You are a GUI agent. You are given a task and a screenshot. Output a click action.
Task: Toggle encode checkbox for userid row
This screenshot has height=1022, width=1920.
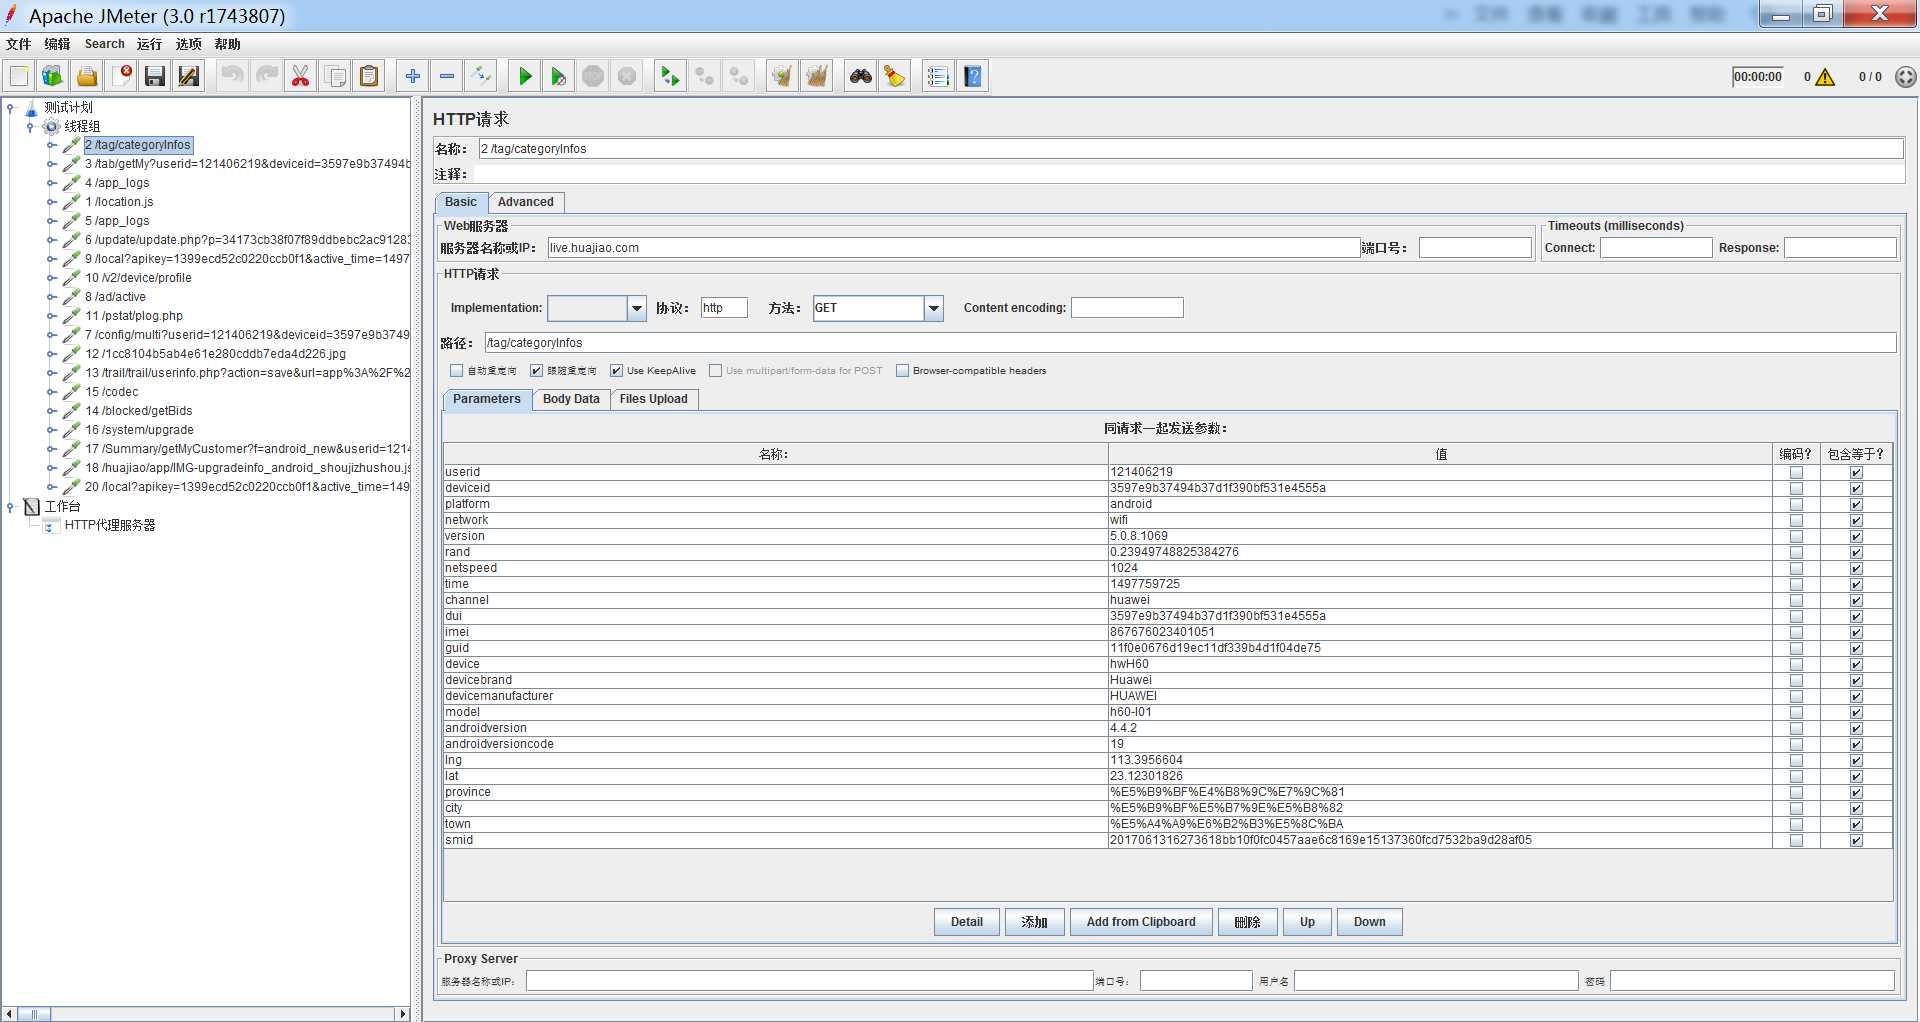pos(1796,472)
